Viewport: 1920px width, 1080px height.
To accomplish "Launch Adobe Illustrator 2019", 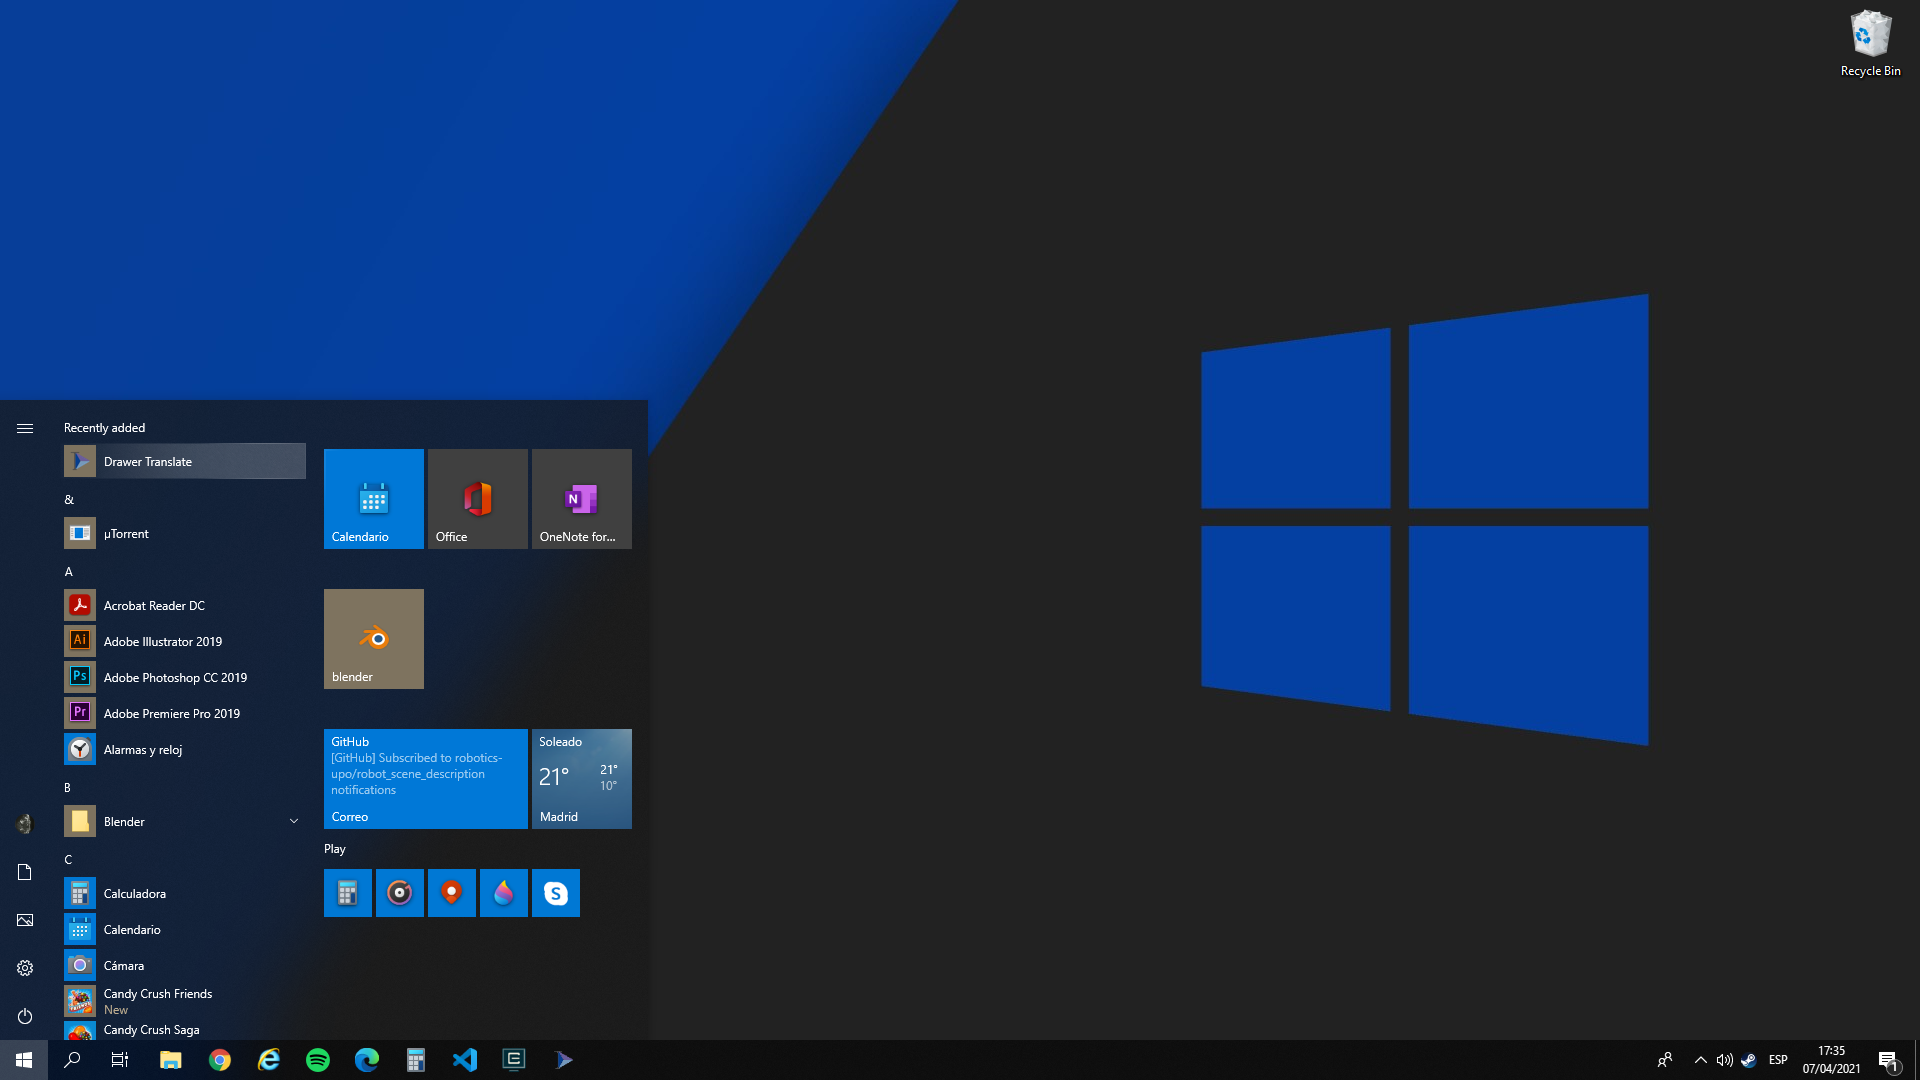I will pyautogui.click(x=184, y=641).
